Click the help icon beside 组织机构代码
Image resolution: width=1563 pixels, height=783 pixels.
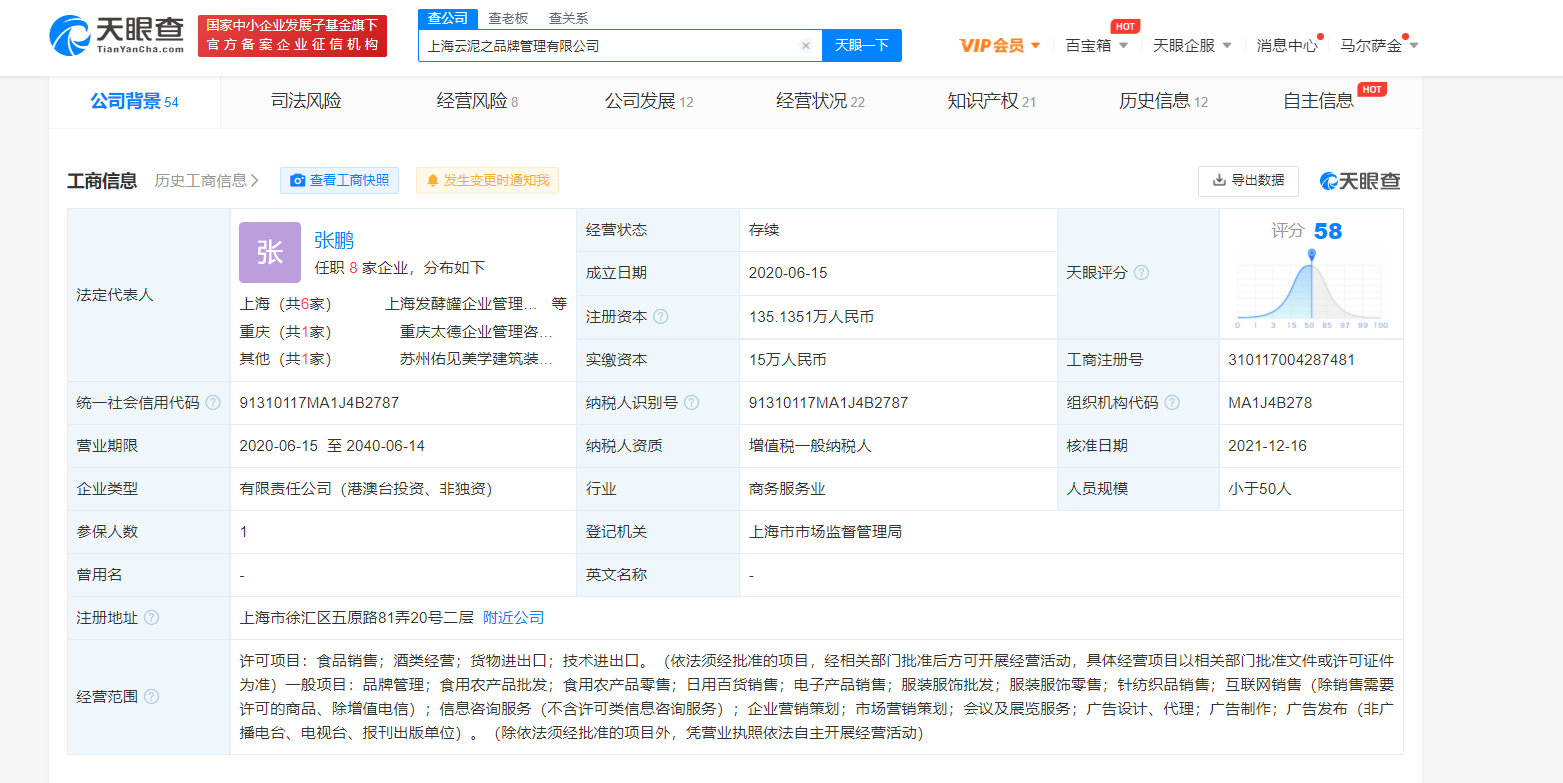[x=1172, y=403]
